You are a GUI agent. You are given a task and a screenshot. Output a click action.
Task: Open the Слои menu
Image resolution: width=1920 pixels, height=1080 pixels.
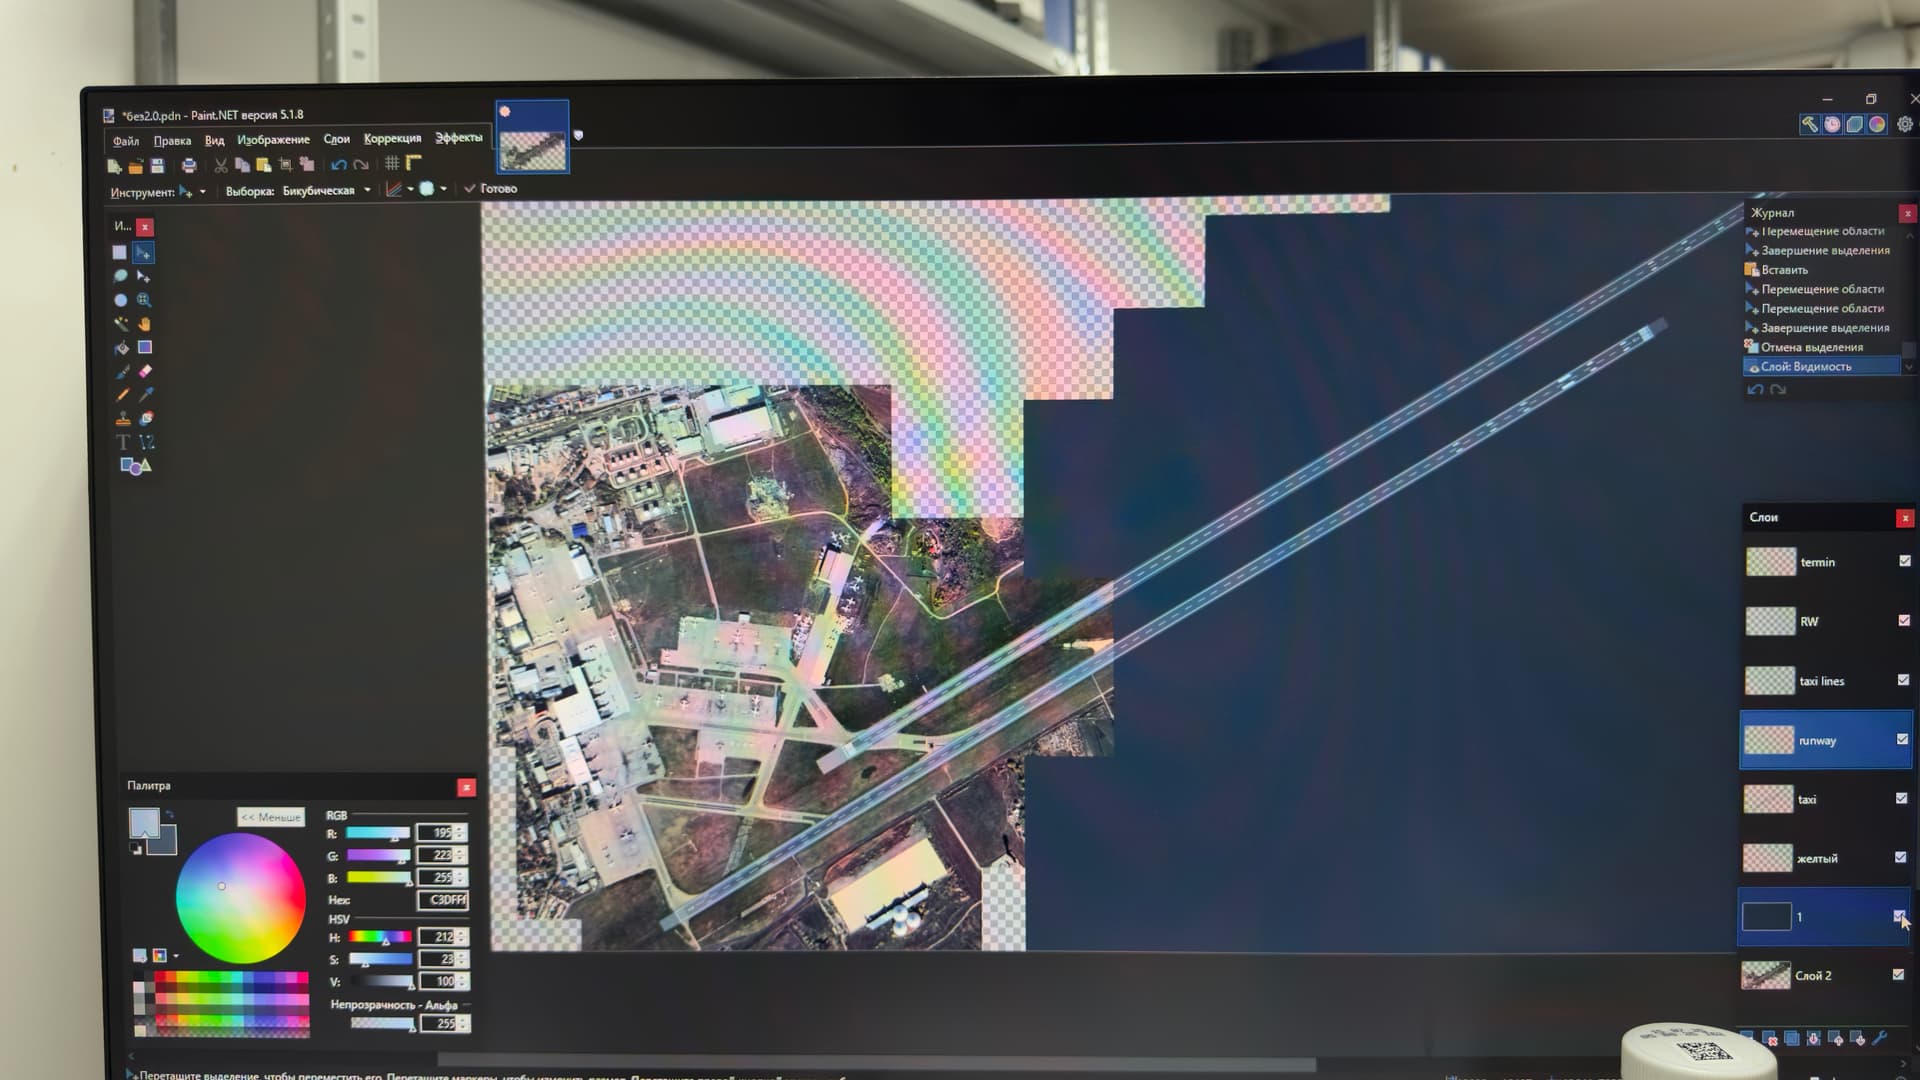tap(336, 139)
